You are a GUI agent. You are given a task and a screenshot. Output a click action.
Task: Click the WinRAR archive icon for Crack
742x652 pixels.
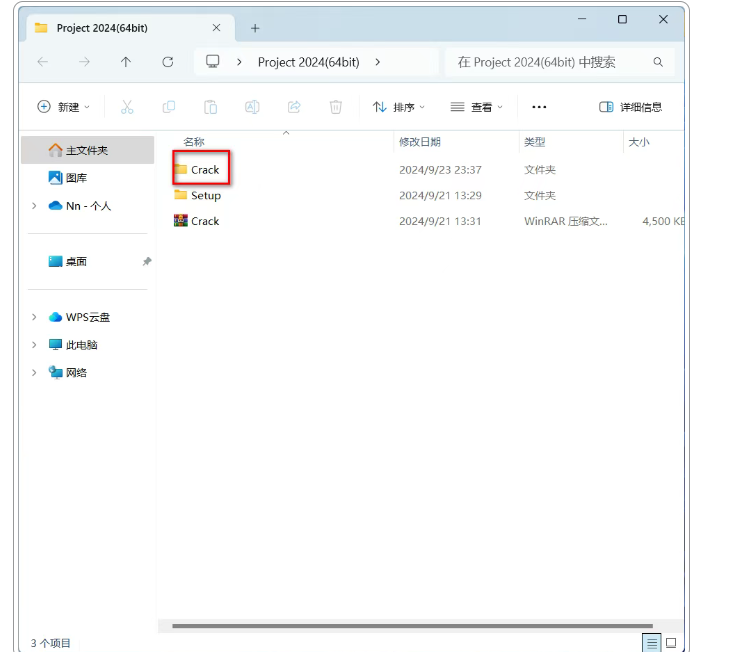[181, 220]
